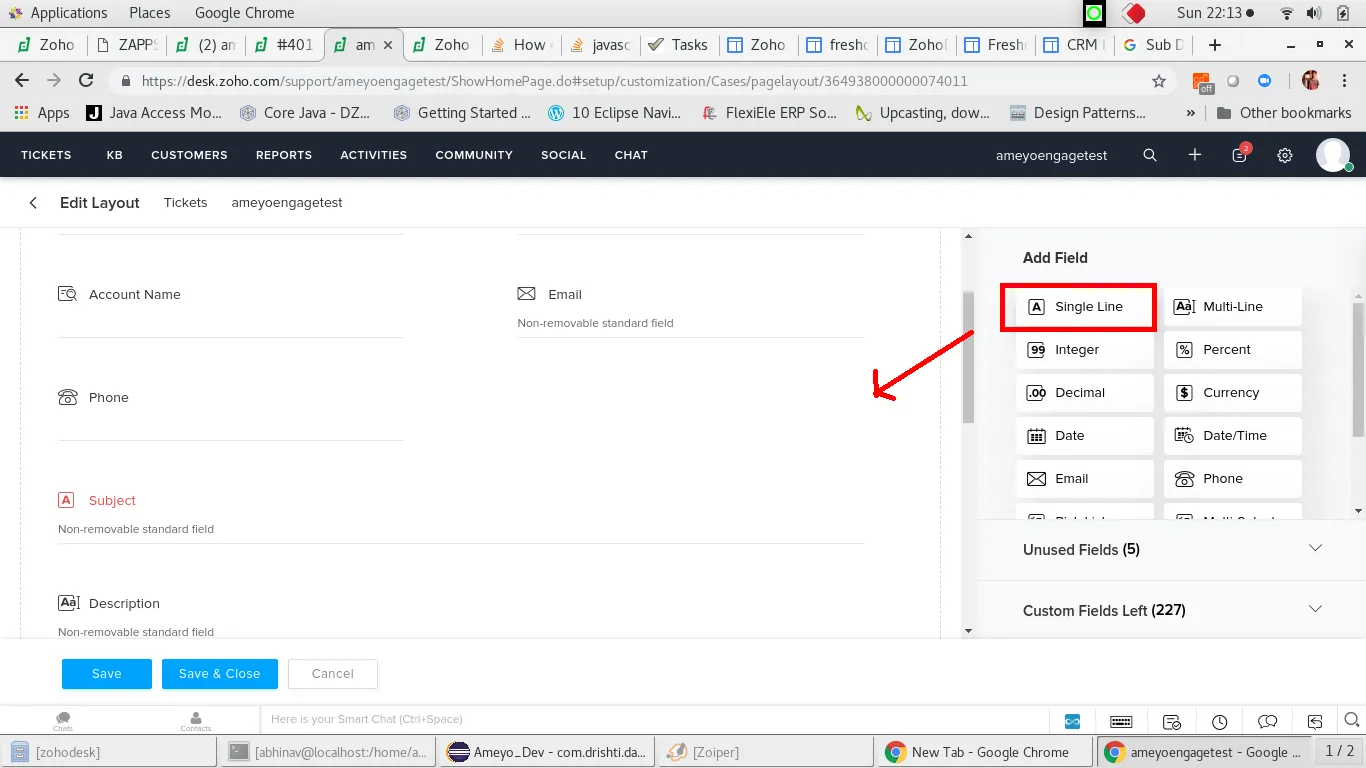
Task: Open the setup gear icon
Action: [x=1285, y=155]
